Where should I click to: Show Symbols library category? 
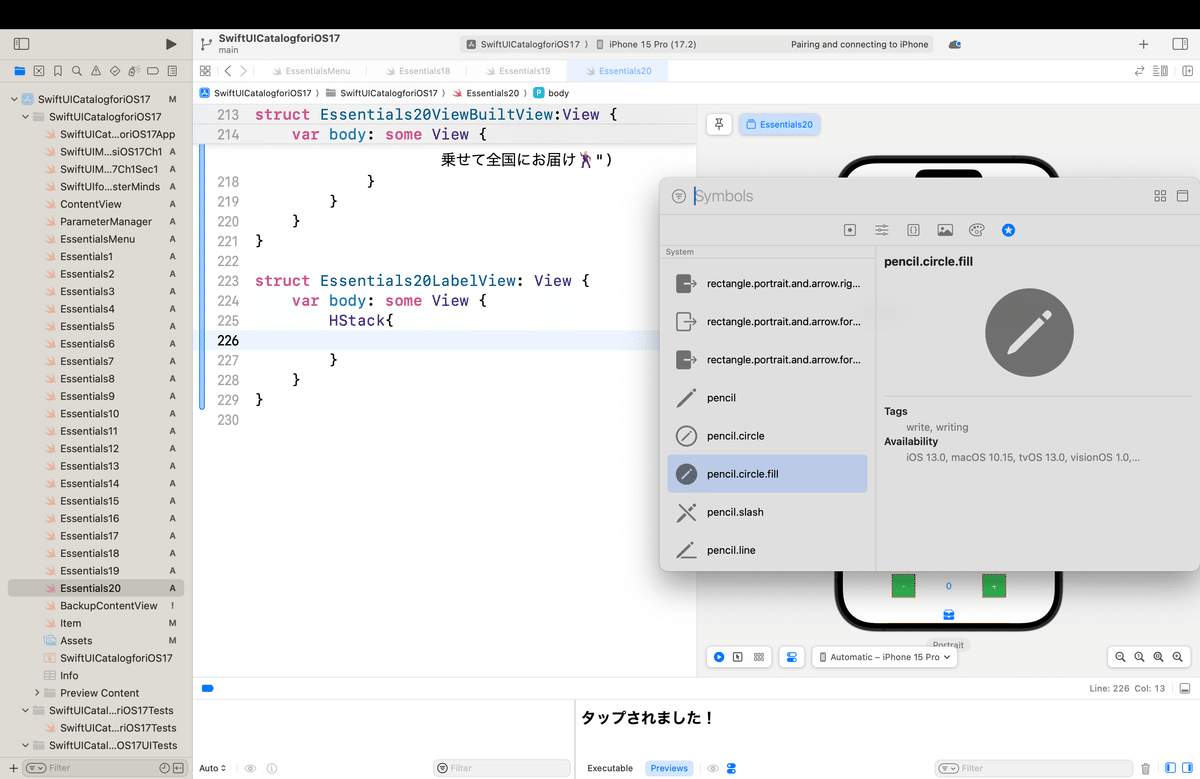point(1009,230)
